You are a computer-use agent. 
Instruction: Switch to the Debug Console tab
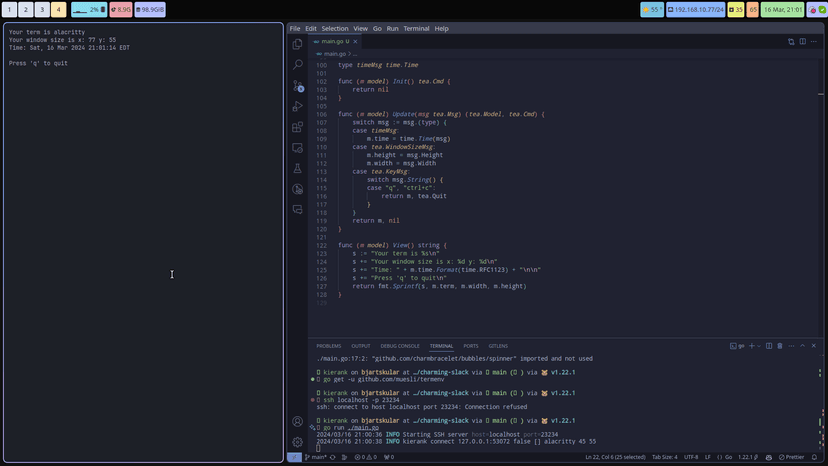pyautogui.click(x=400, y=346)
